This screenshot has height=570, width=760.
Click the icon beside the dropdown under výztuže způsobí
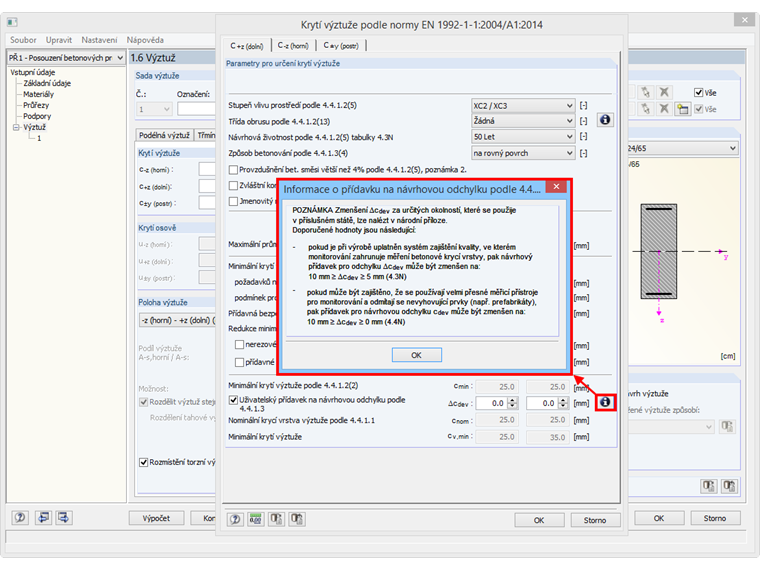point(727,427)
